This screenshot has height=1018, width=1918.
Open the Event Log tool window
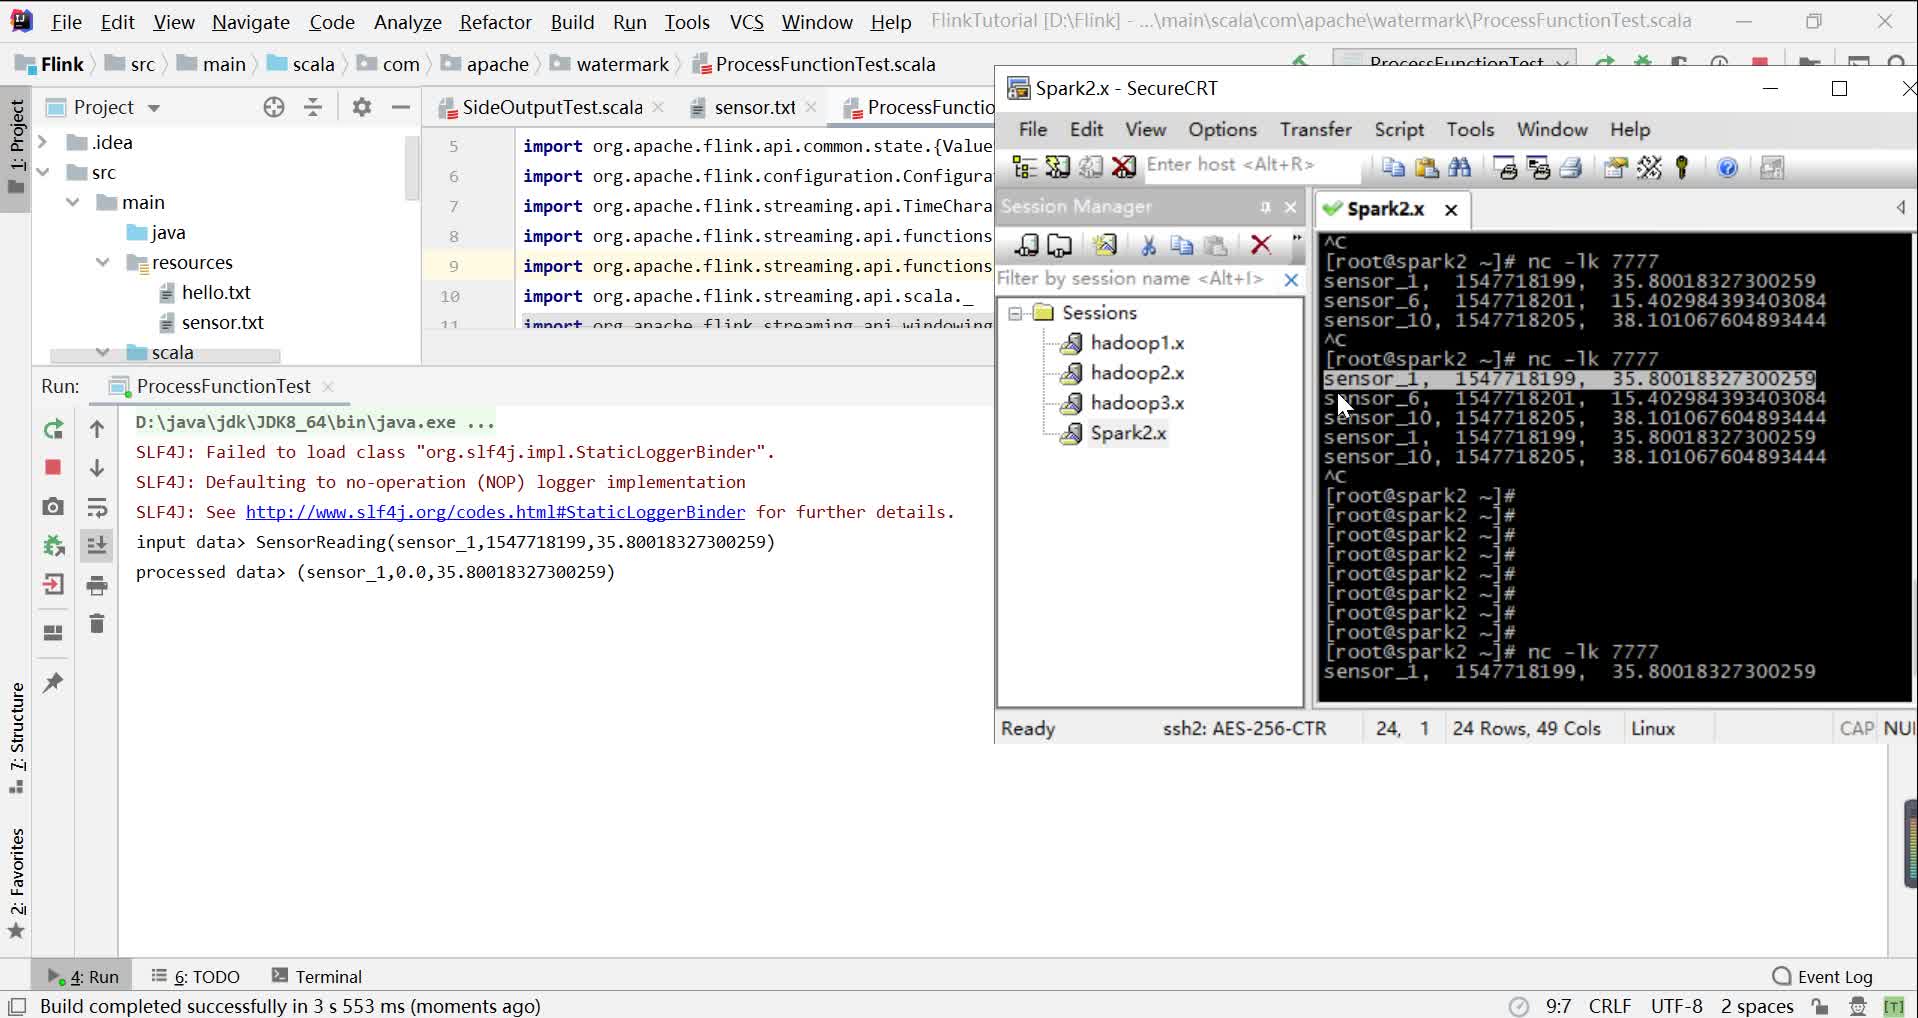click(1822, 977)
